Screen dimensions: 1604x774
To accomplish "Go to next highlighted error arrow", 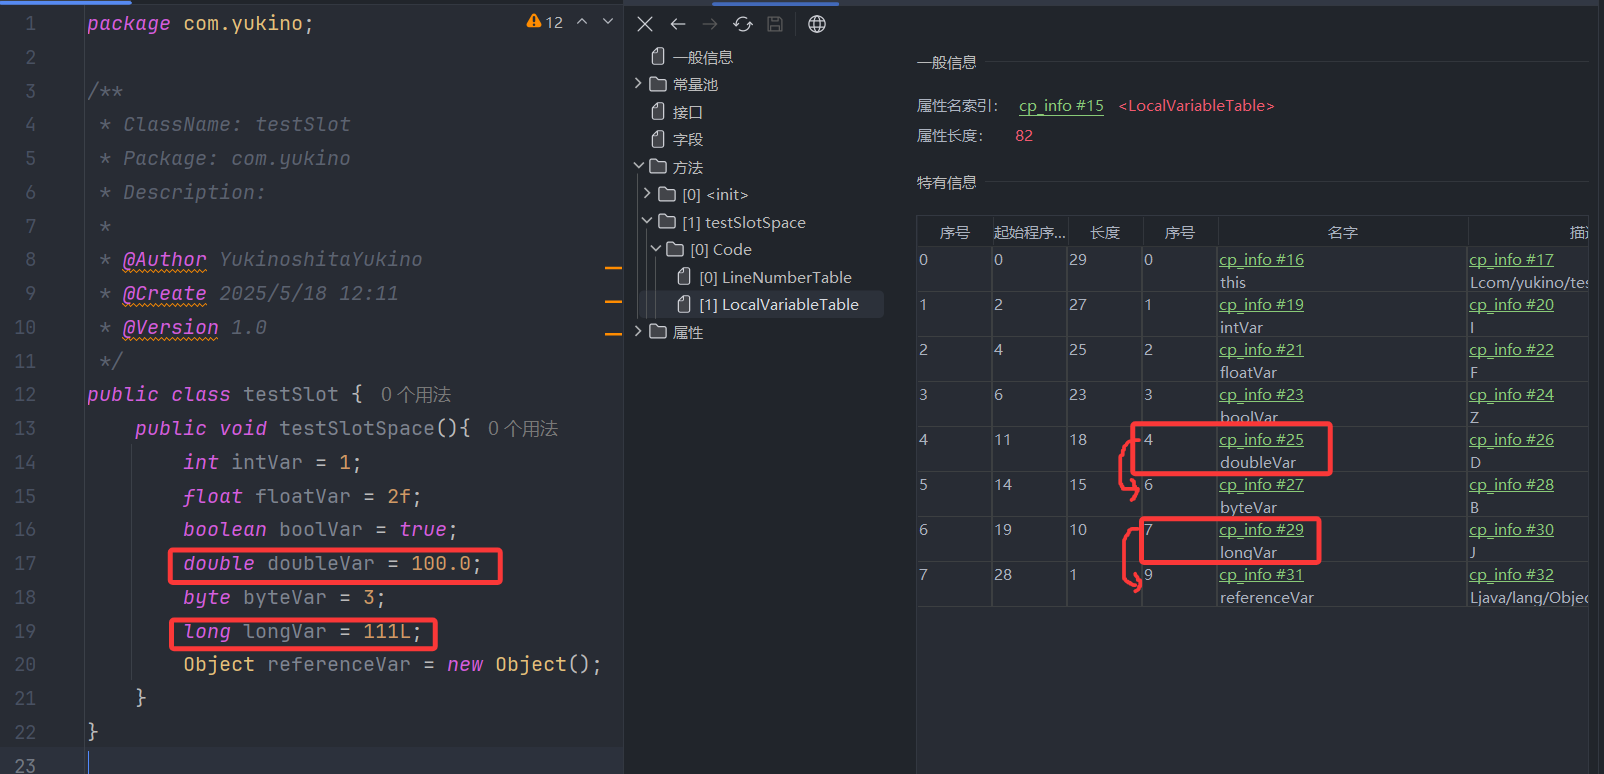I will 607,22.
